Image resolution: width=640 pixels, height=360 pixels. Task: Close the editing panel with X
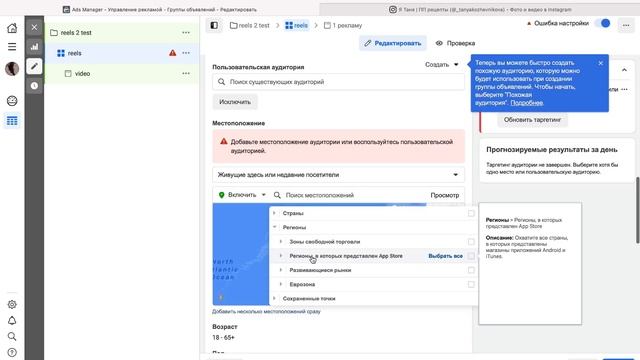tap(34, 27)
